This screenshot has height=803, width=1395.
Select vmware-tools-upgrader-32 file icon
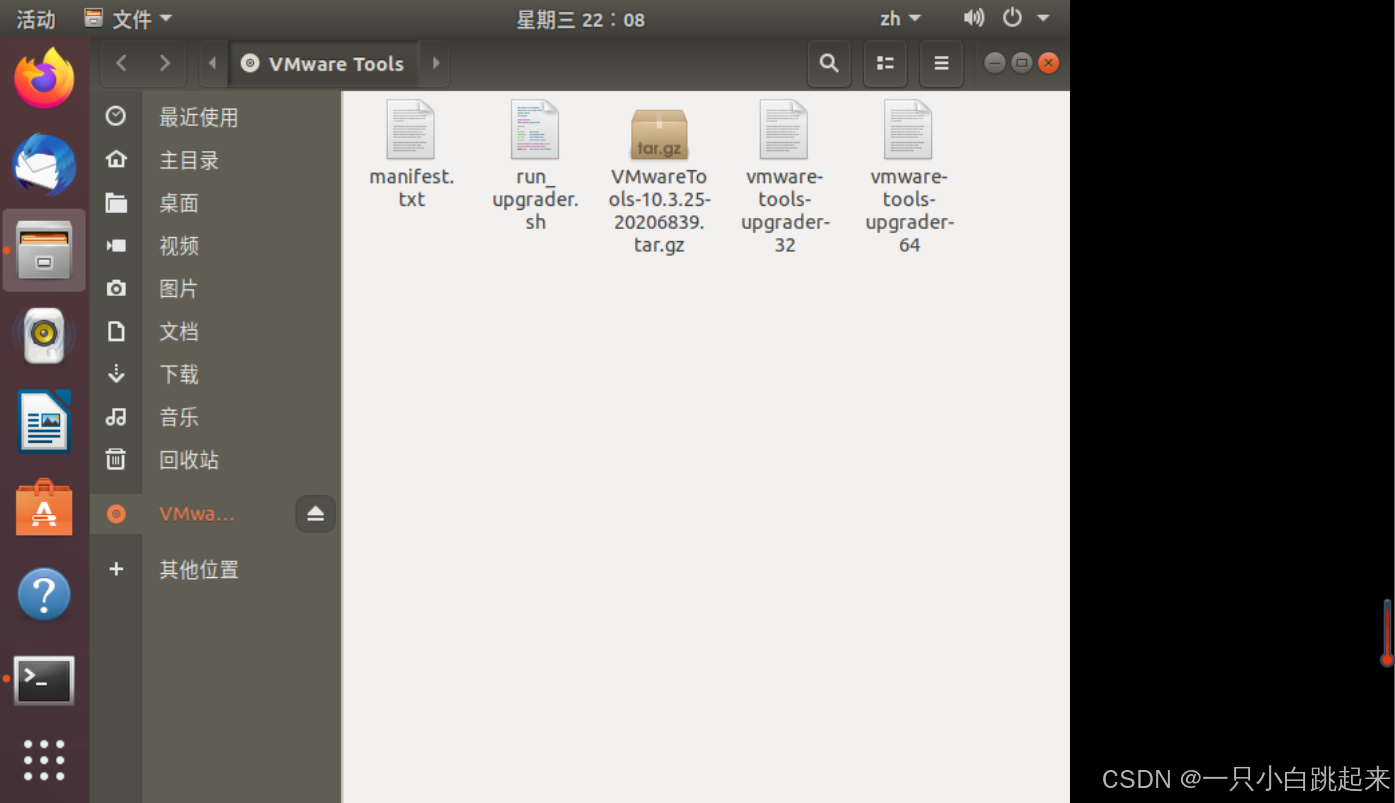784,129
